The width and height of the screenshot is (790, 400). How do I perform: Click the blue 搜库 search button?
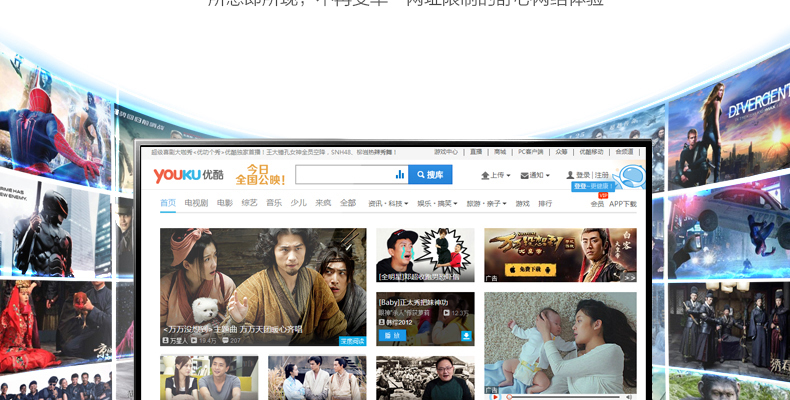pyautogui.click(x=430, y=174)
